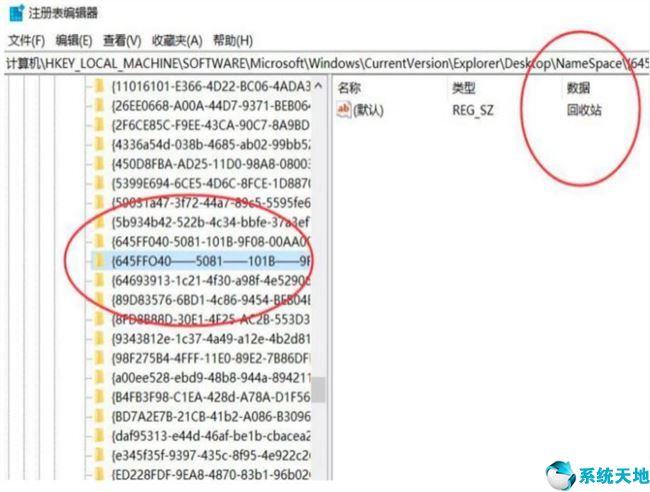Select folder icon of {5399E694-6CE5-4D6C key
650x492 pixels.
99,183
